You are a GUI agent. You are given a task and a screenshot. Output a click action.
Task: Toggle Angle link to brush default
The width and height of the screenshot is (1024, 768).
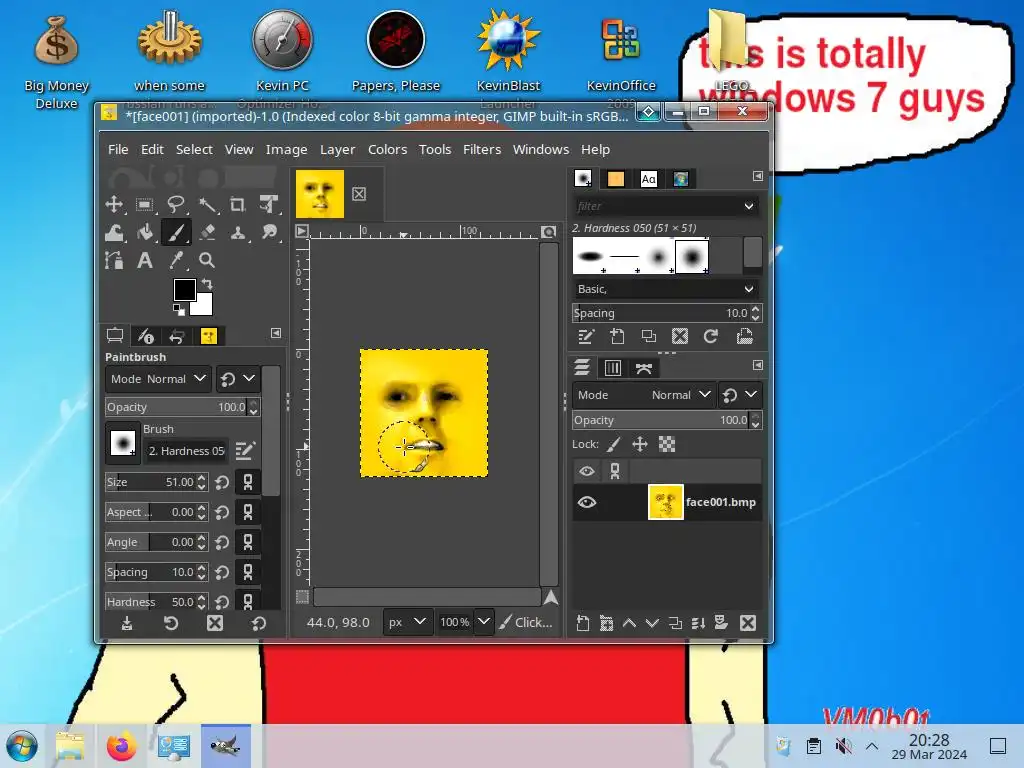[248, 542]
